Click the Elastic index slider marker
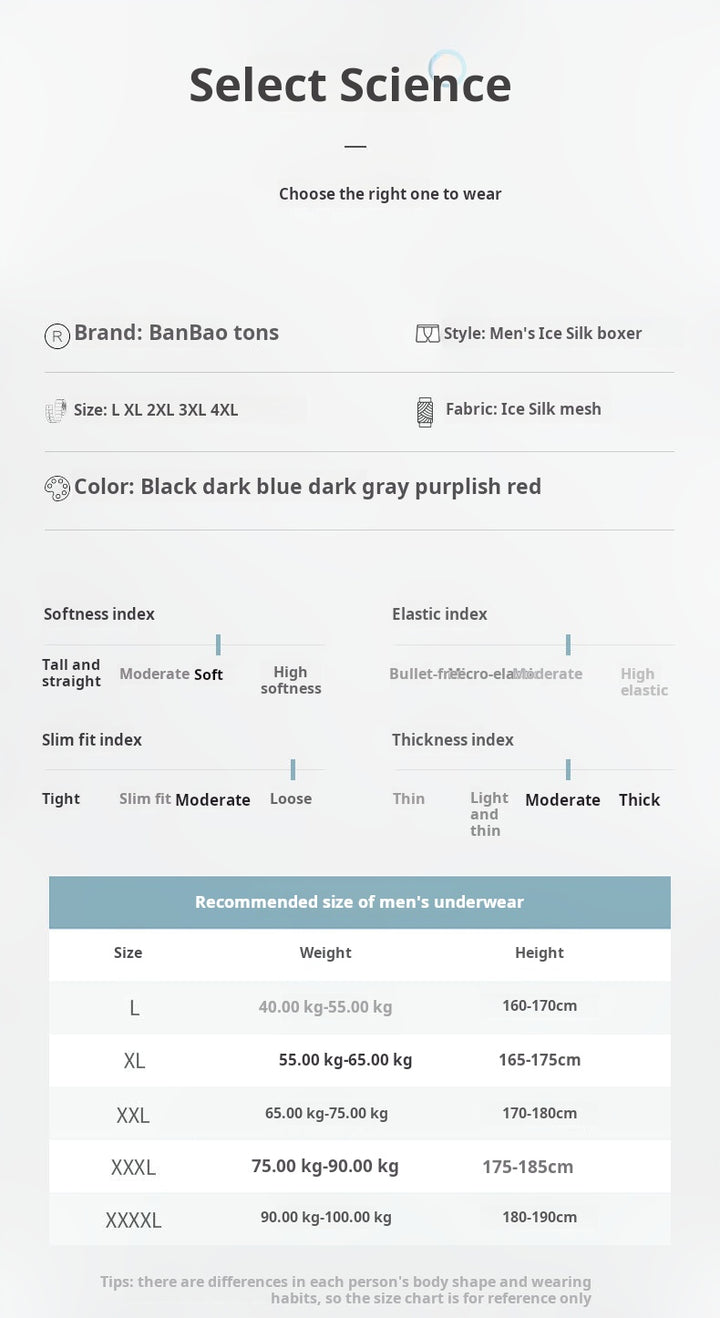Viewport: 720px width, 1318px height. [568, 645]
